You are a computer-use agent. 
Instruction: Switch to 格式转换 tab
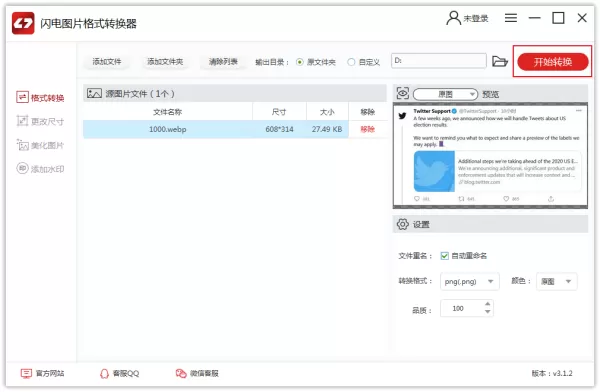click(x=40, y=98)
